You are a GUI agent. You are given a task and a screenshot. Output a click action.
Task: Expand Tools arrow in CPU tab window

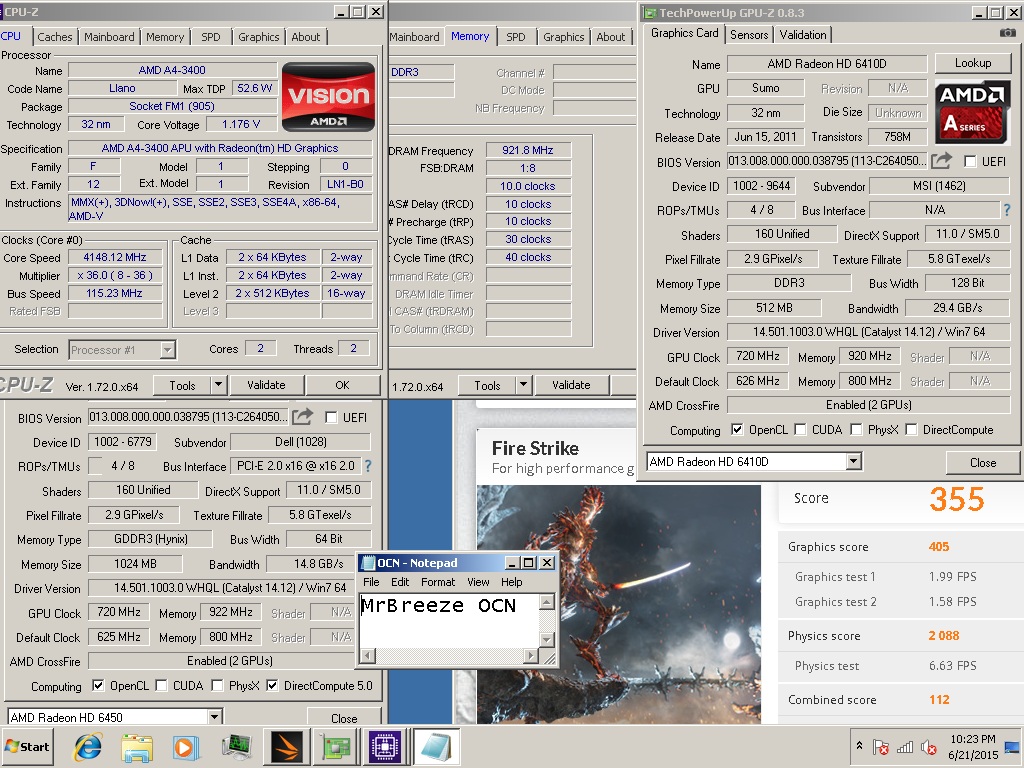point(218,385)
